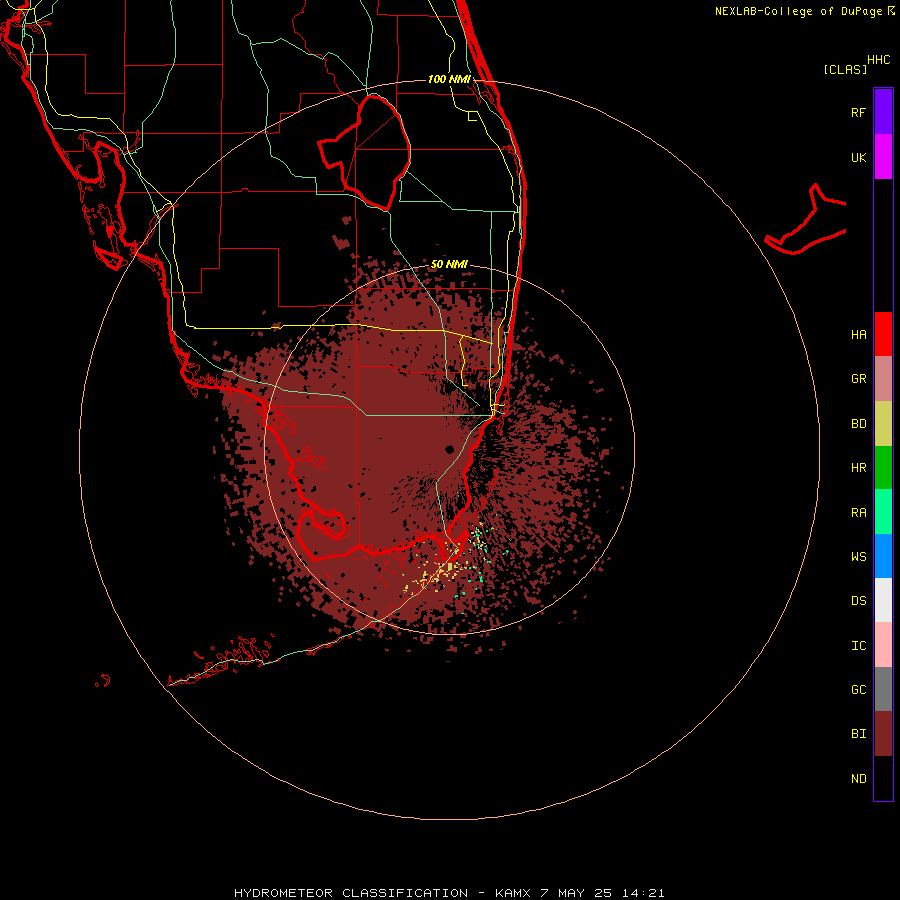Image resolution: width=900 pixels, height=900 pixels.
Task: Click the HR legend label
Action: pyautogui.click(x=858, y=468)
